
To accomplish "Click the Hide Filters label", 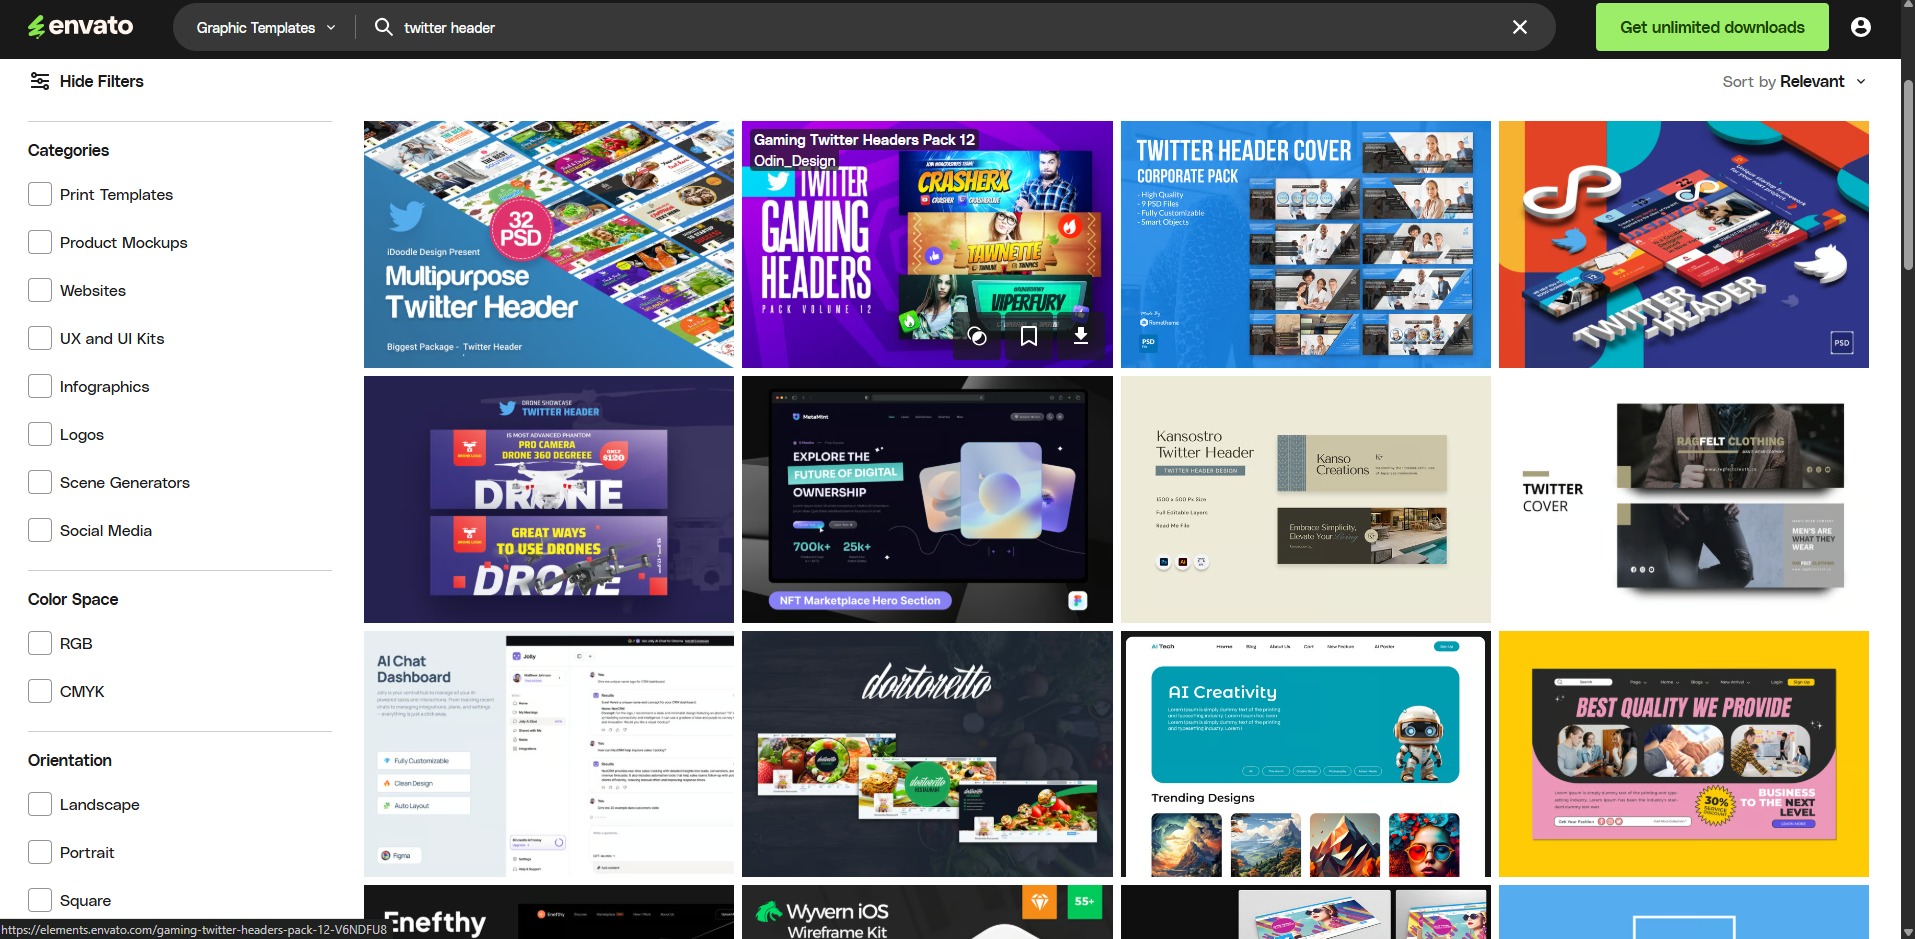I will tap(101, 81).
